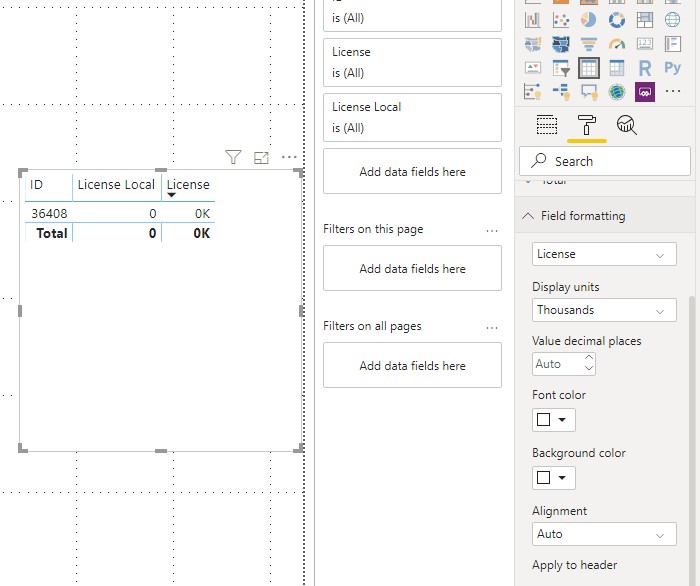Increase Value decimal places with up arrow
This screenshot has width=700, height=586.
click(x=589, y=358)
